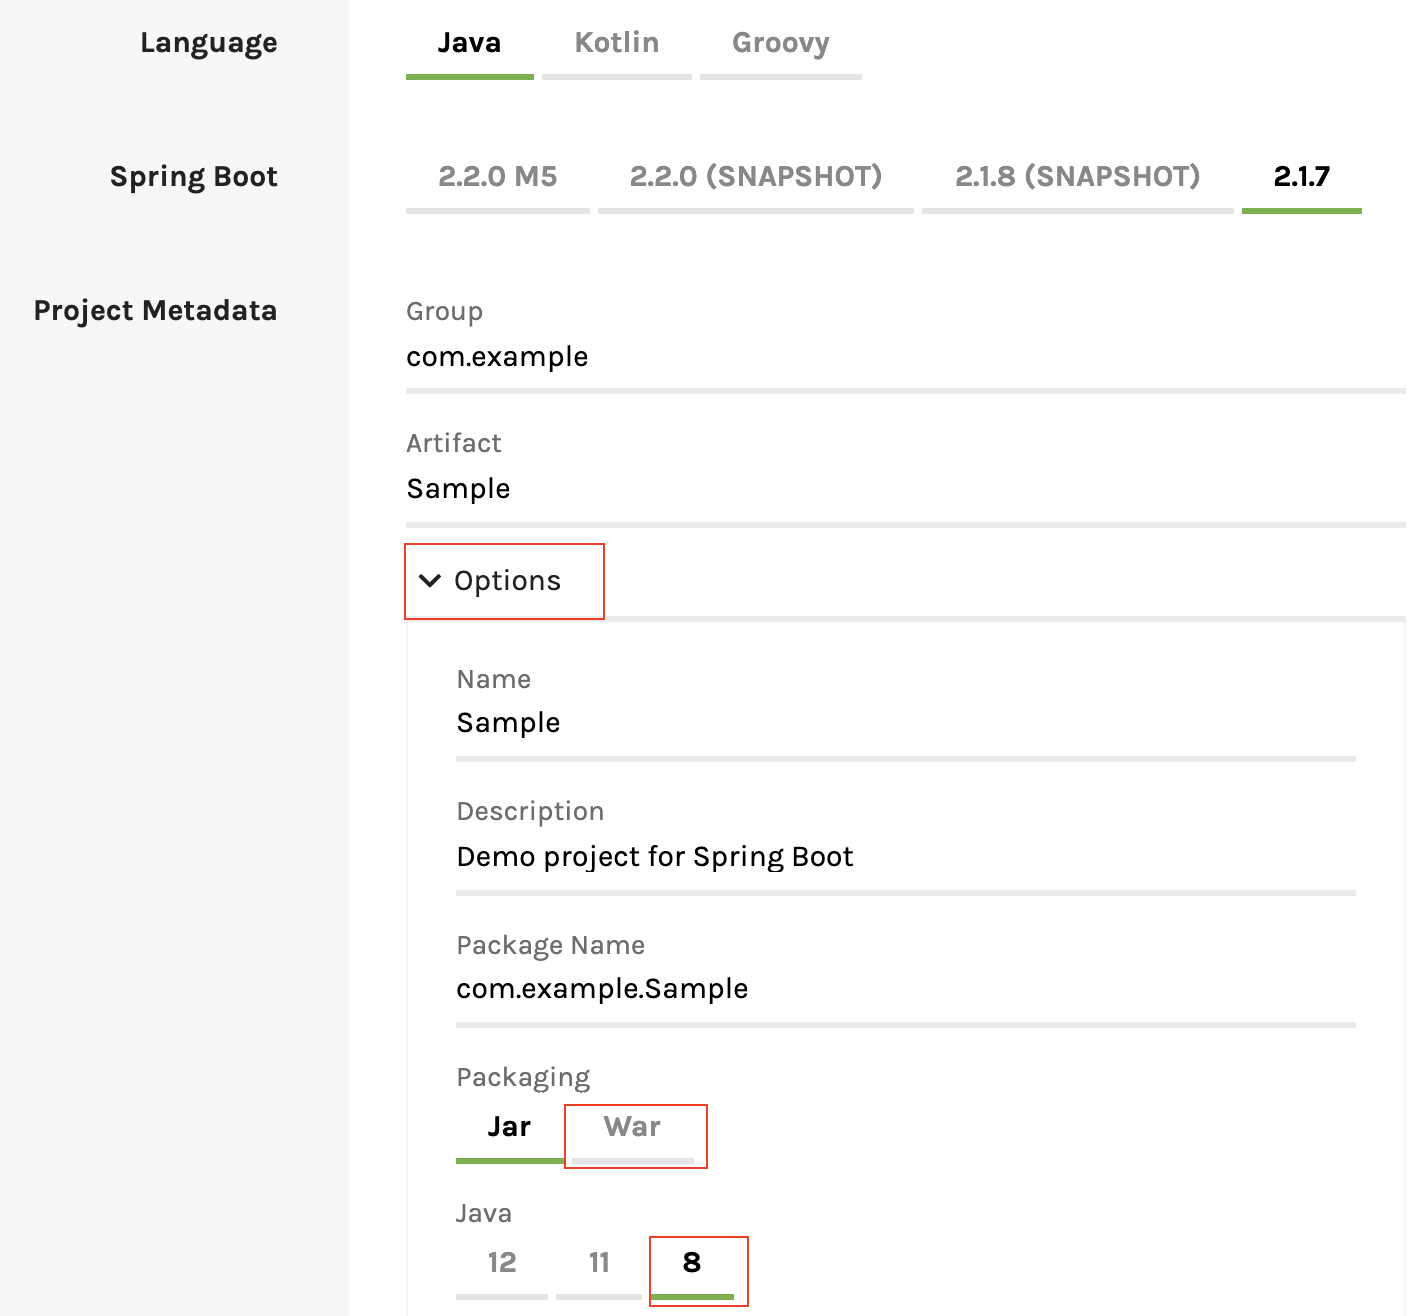
Task: Edit the Group field com.example
Action: pos(905,357)
